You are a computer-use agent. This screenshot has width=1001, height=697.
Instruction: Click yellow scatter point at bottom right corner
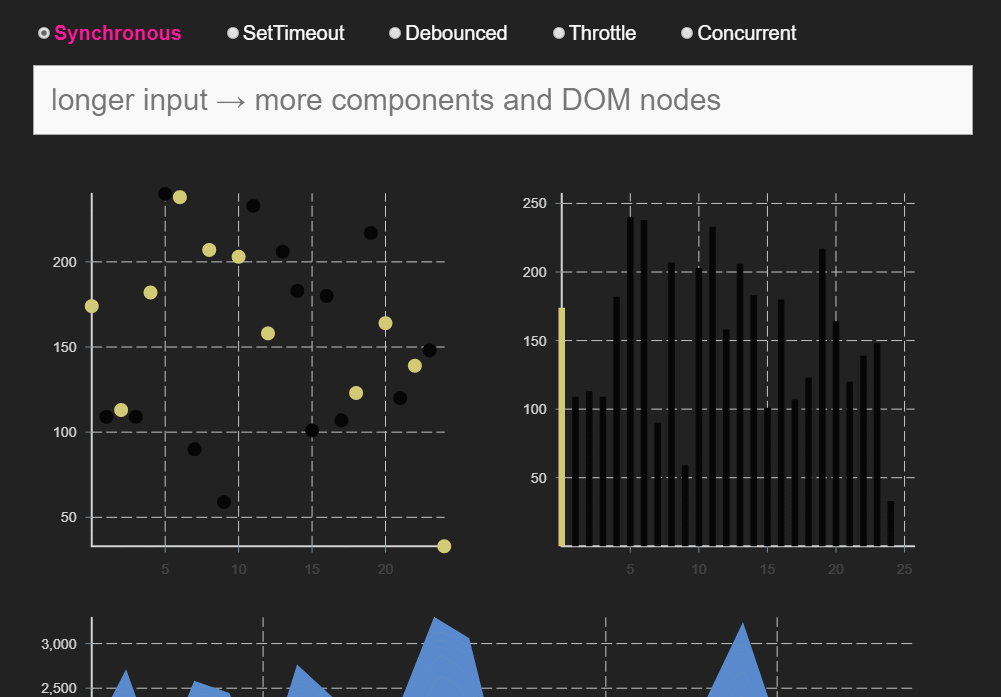pyautogui.click(x=444, y=546)
